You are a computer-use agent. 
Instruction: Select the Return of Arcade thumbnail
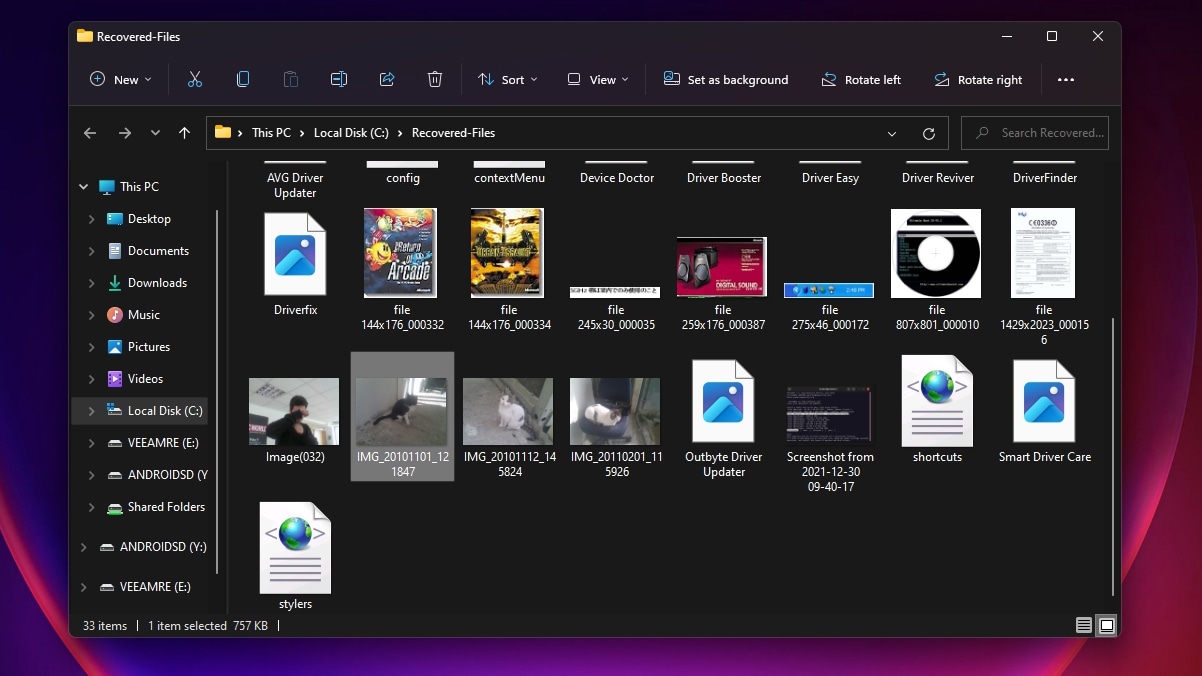(401, 253)
